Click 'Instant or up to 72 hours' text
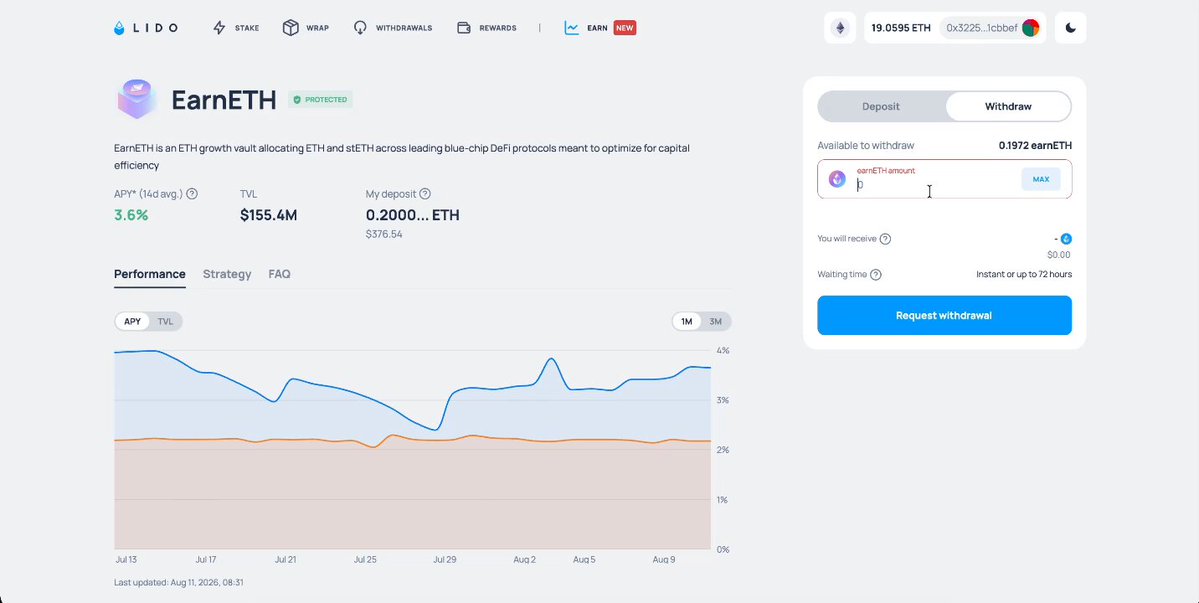Viewport: 1199px width, 603px height. click(x=1024, y=274)
